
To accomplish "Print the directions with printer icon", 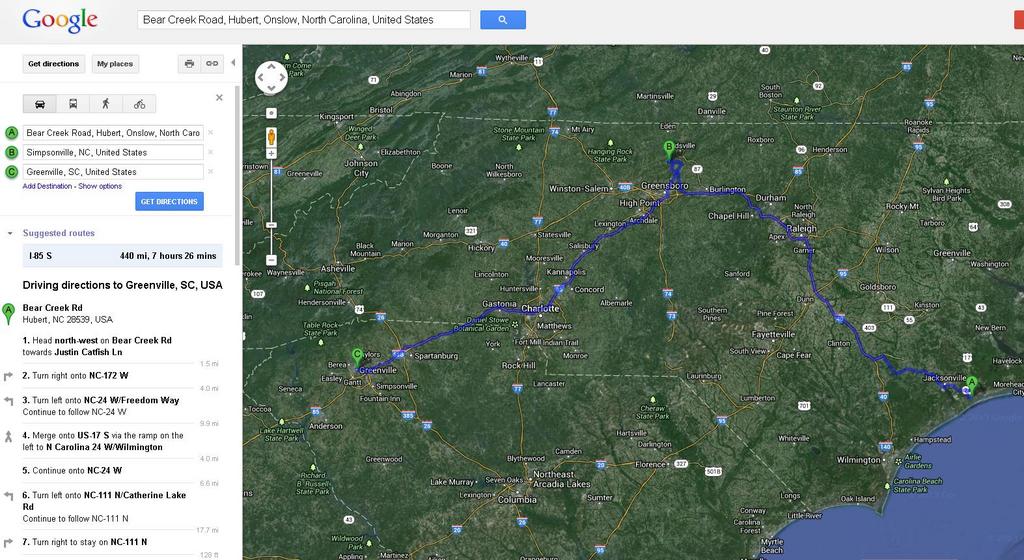I will [189, 64].
